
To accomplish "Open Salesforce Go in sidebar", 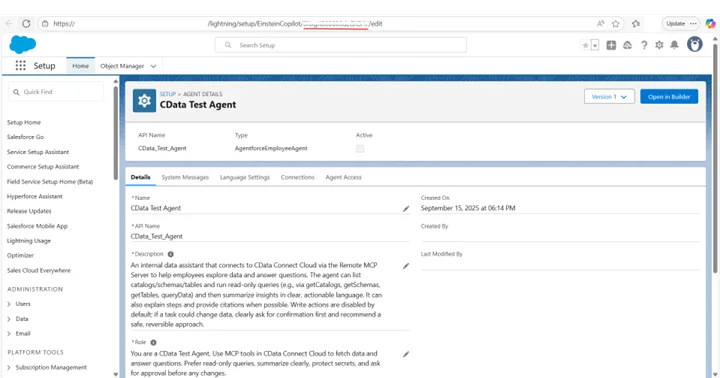I will click(x=25, y=137).
